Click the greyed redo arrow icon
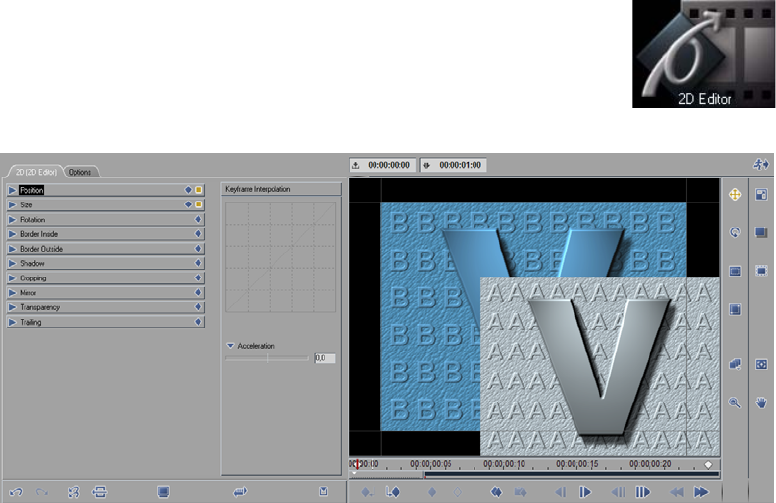Viewport: 776px width, 503px height. tap(42, 492)
